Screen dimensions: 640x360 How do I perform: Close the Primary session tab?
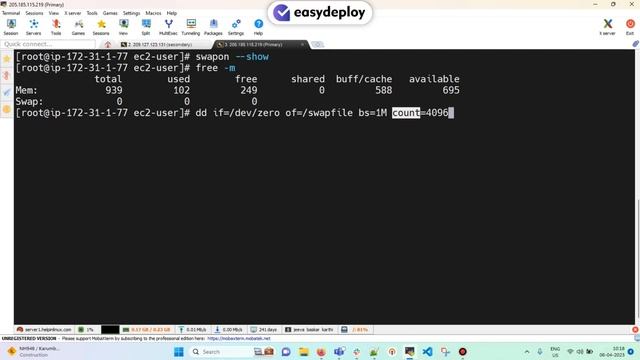[302, 44]
